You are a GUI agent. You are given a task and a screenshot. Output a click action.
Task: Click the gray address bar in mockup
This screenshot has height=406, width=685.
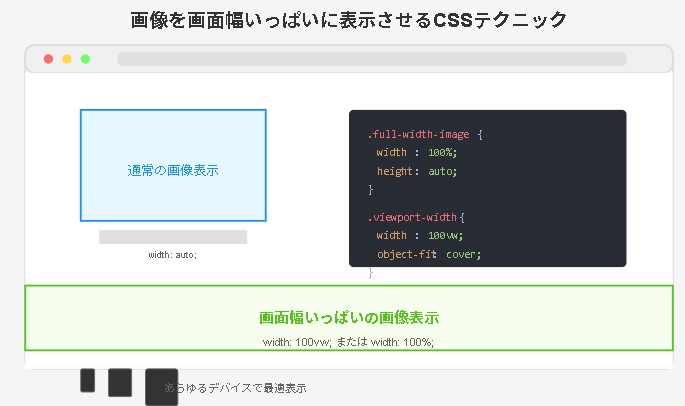pos(371,59)
